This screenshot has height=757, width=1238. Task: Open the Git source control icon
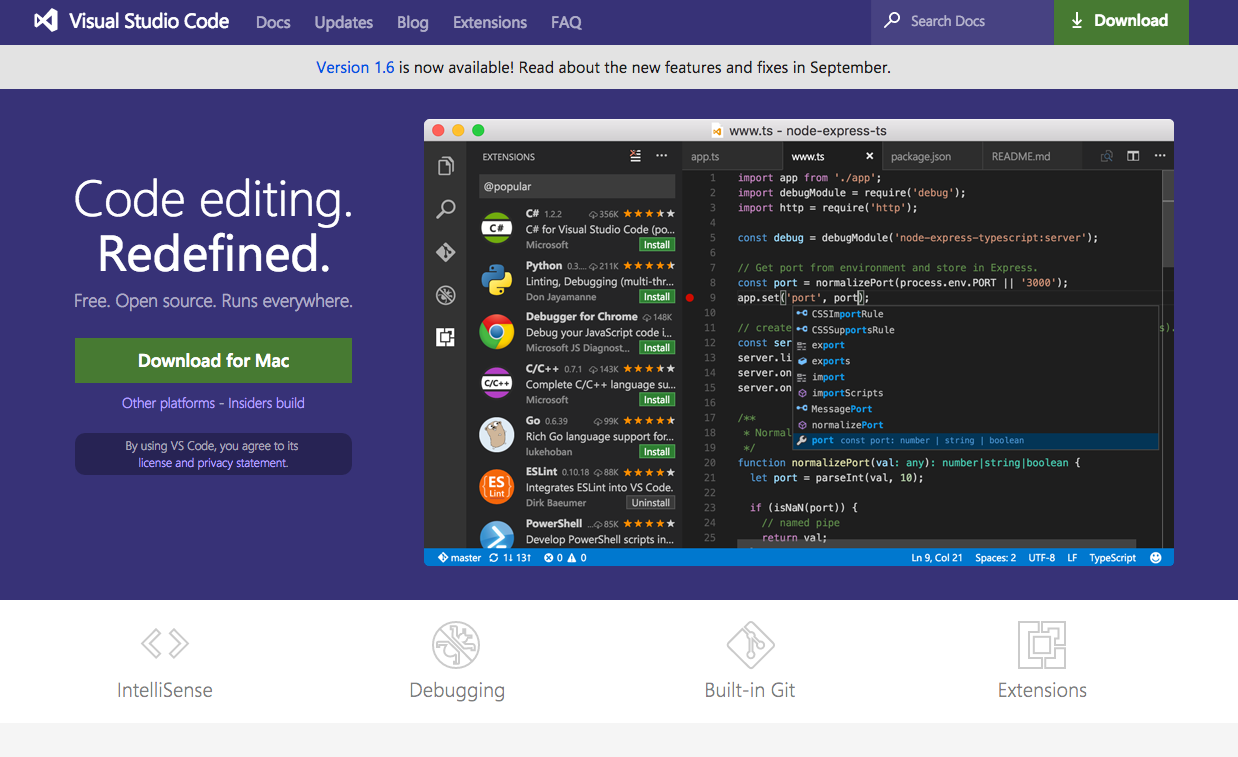click(x=446, y=252)
